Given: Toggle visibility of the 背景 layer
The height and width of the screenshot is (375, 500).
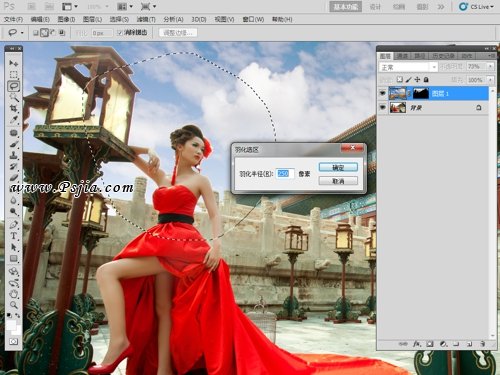Looking at the screenshot, I should [x=383, y=107].
